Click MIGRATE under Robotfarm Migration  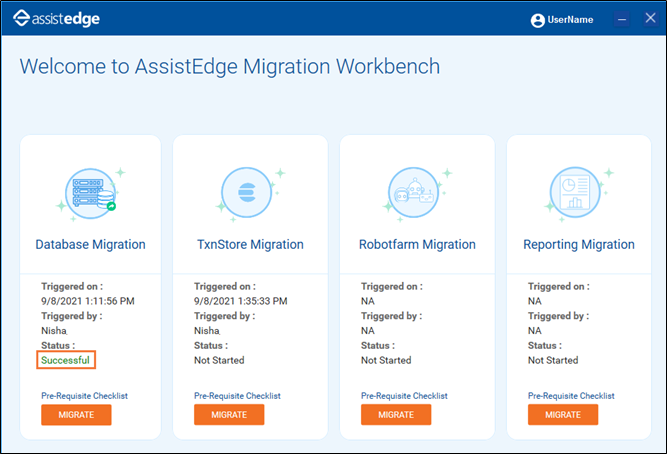coord(396,414)
